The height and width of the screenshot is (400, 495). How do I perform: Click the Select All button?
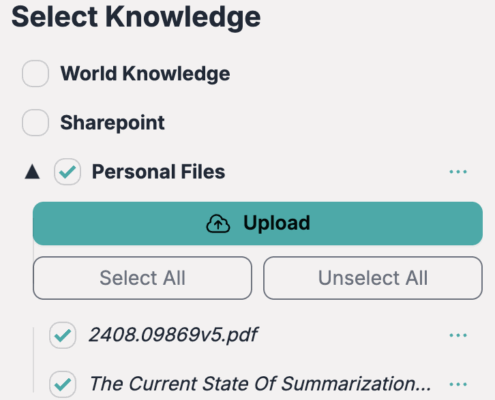[x=142, y=278]
